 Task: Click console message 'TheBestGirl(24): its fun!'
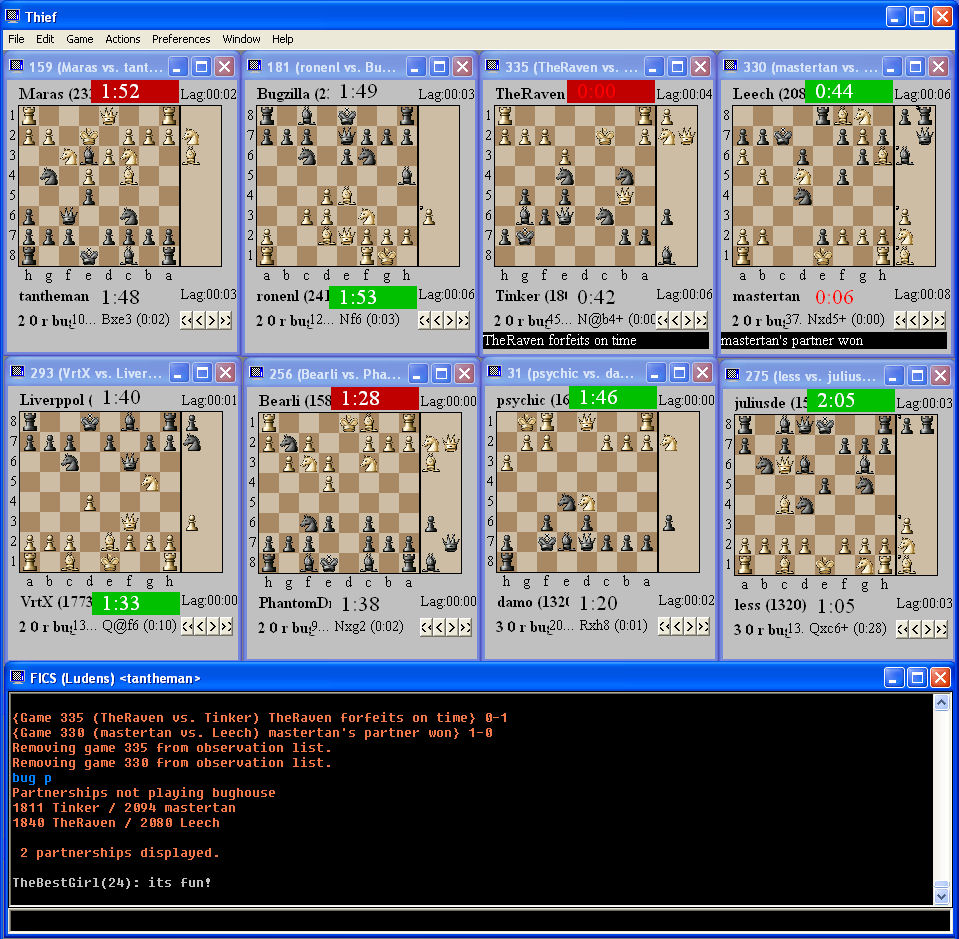tap(111, 882)
